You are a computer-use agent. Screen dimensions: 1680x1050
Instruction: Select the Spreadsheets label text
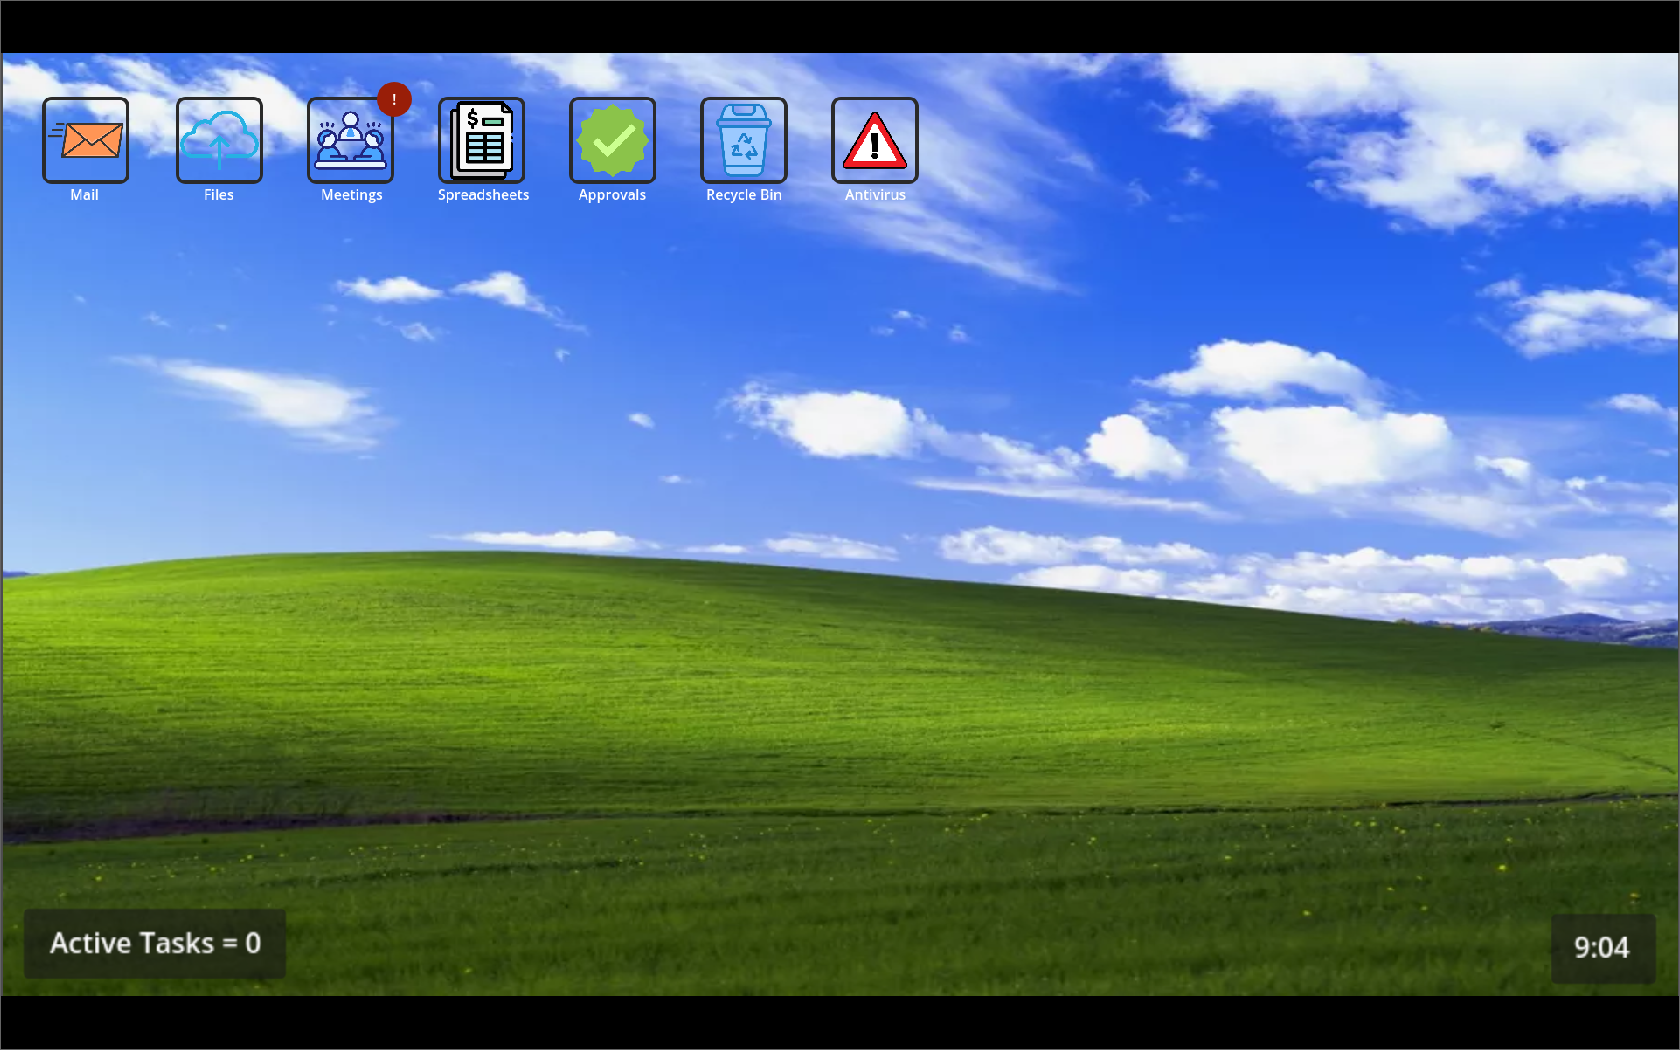tap(483, 195)
